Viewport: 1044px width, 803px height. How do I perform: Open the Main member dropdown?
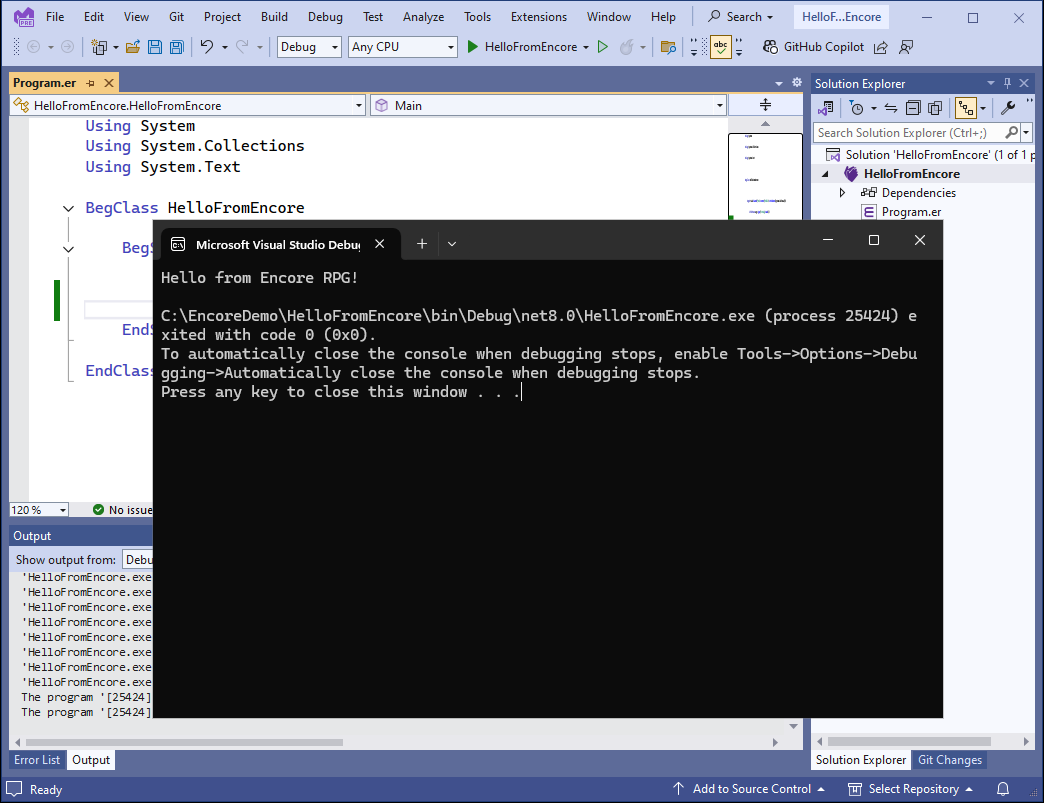pos(548,105)
